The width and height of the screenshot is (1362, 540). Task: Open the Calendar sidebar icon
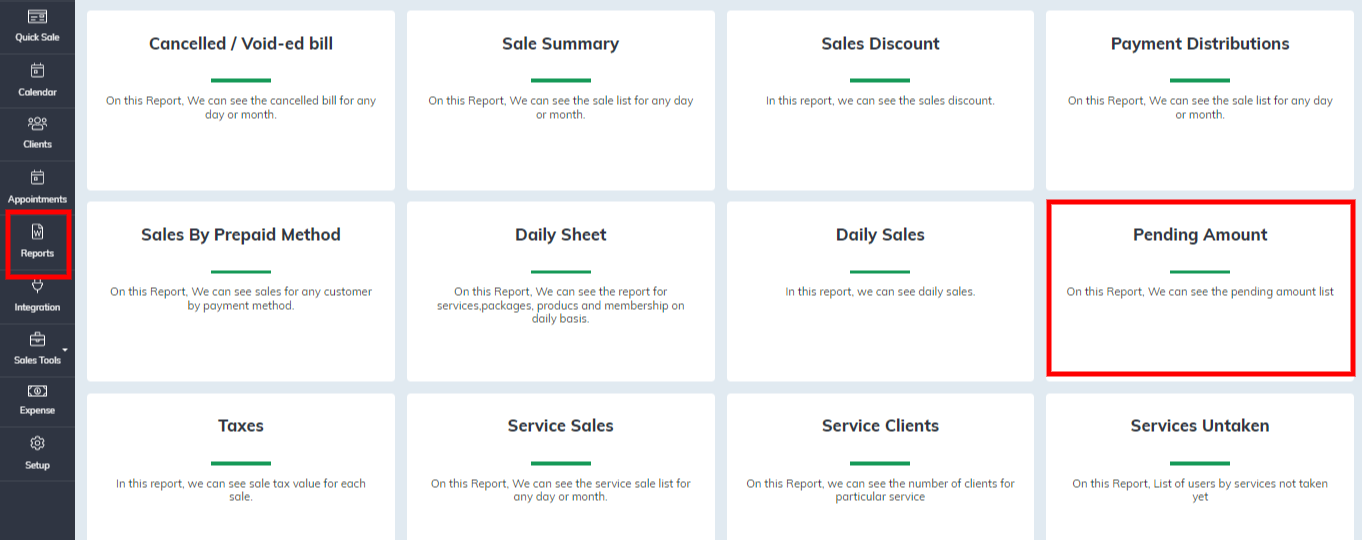pos(37,70)
